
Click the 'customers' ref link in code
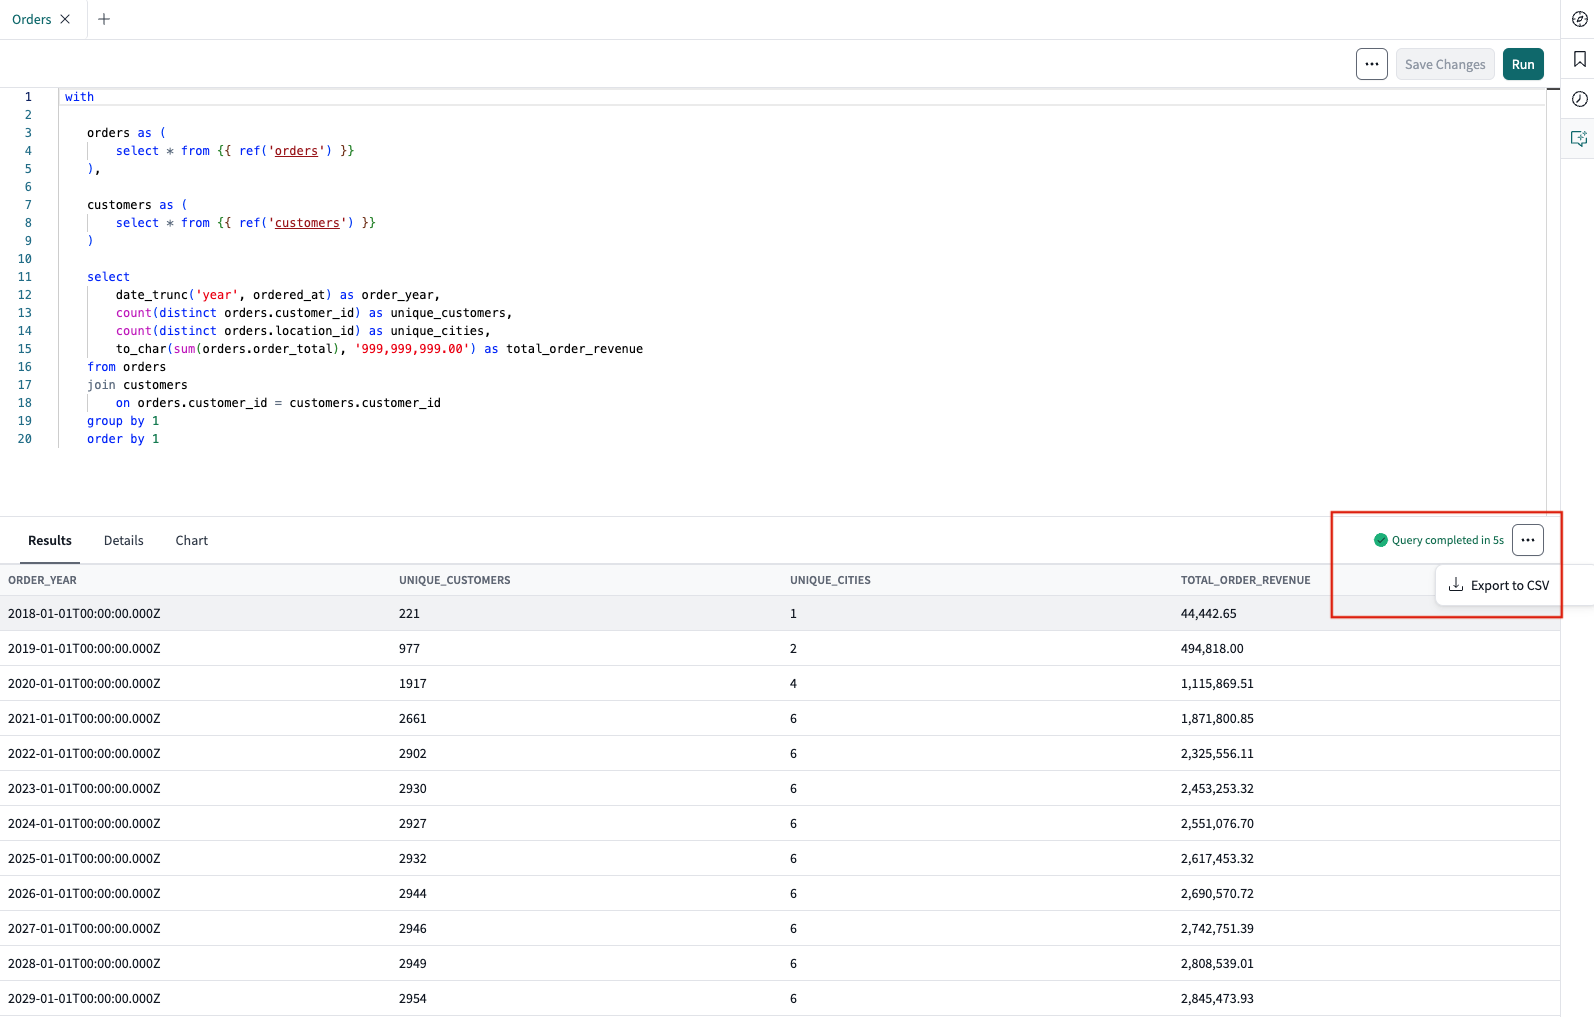click(307, 223)
